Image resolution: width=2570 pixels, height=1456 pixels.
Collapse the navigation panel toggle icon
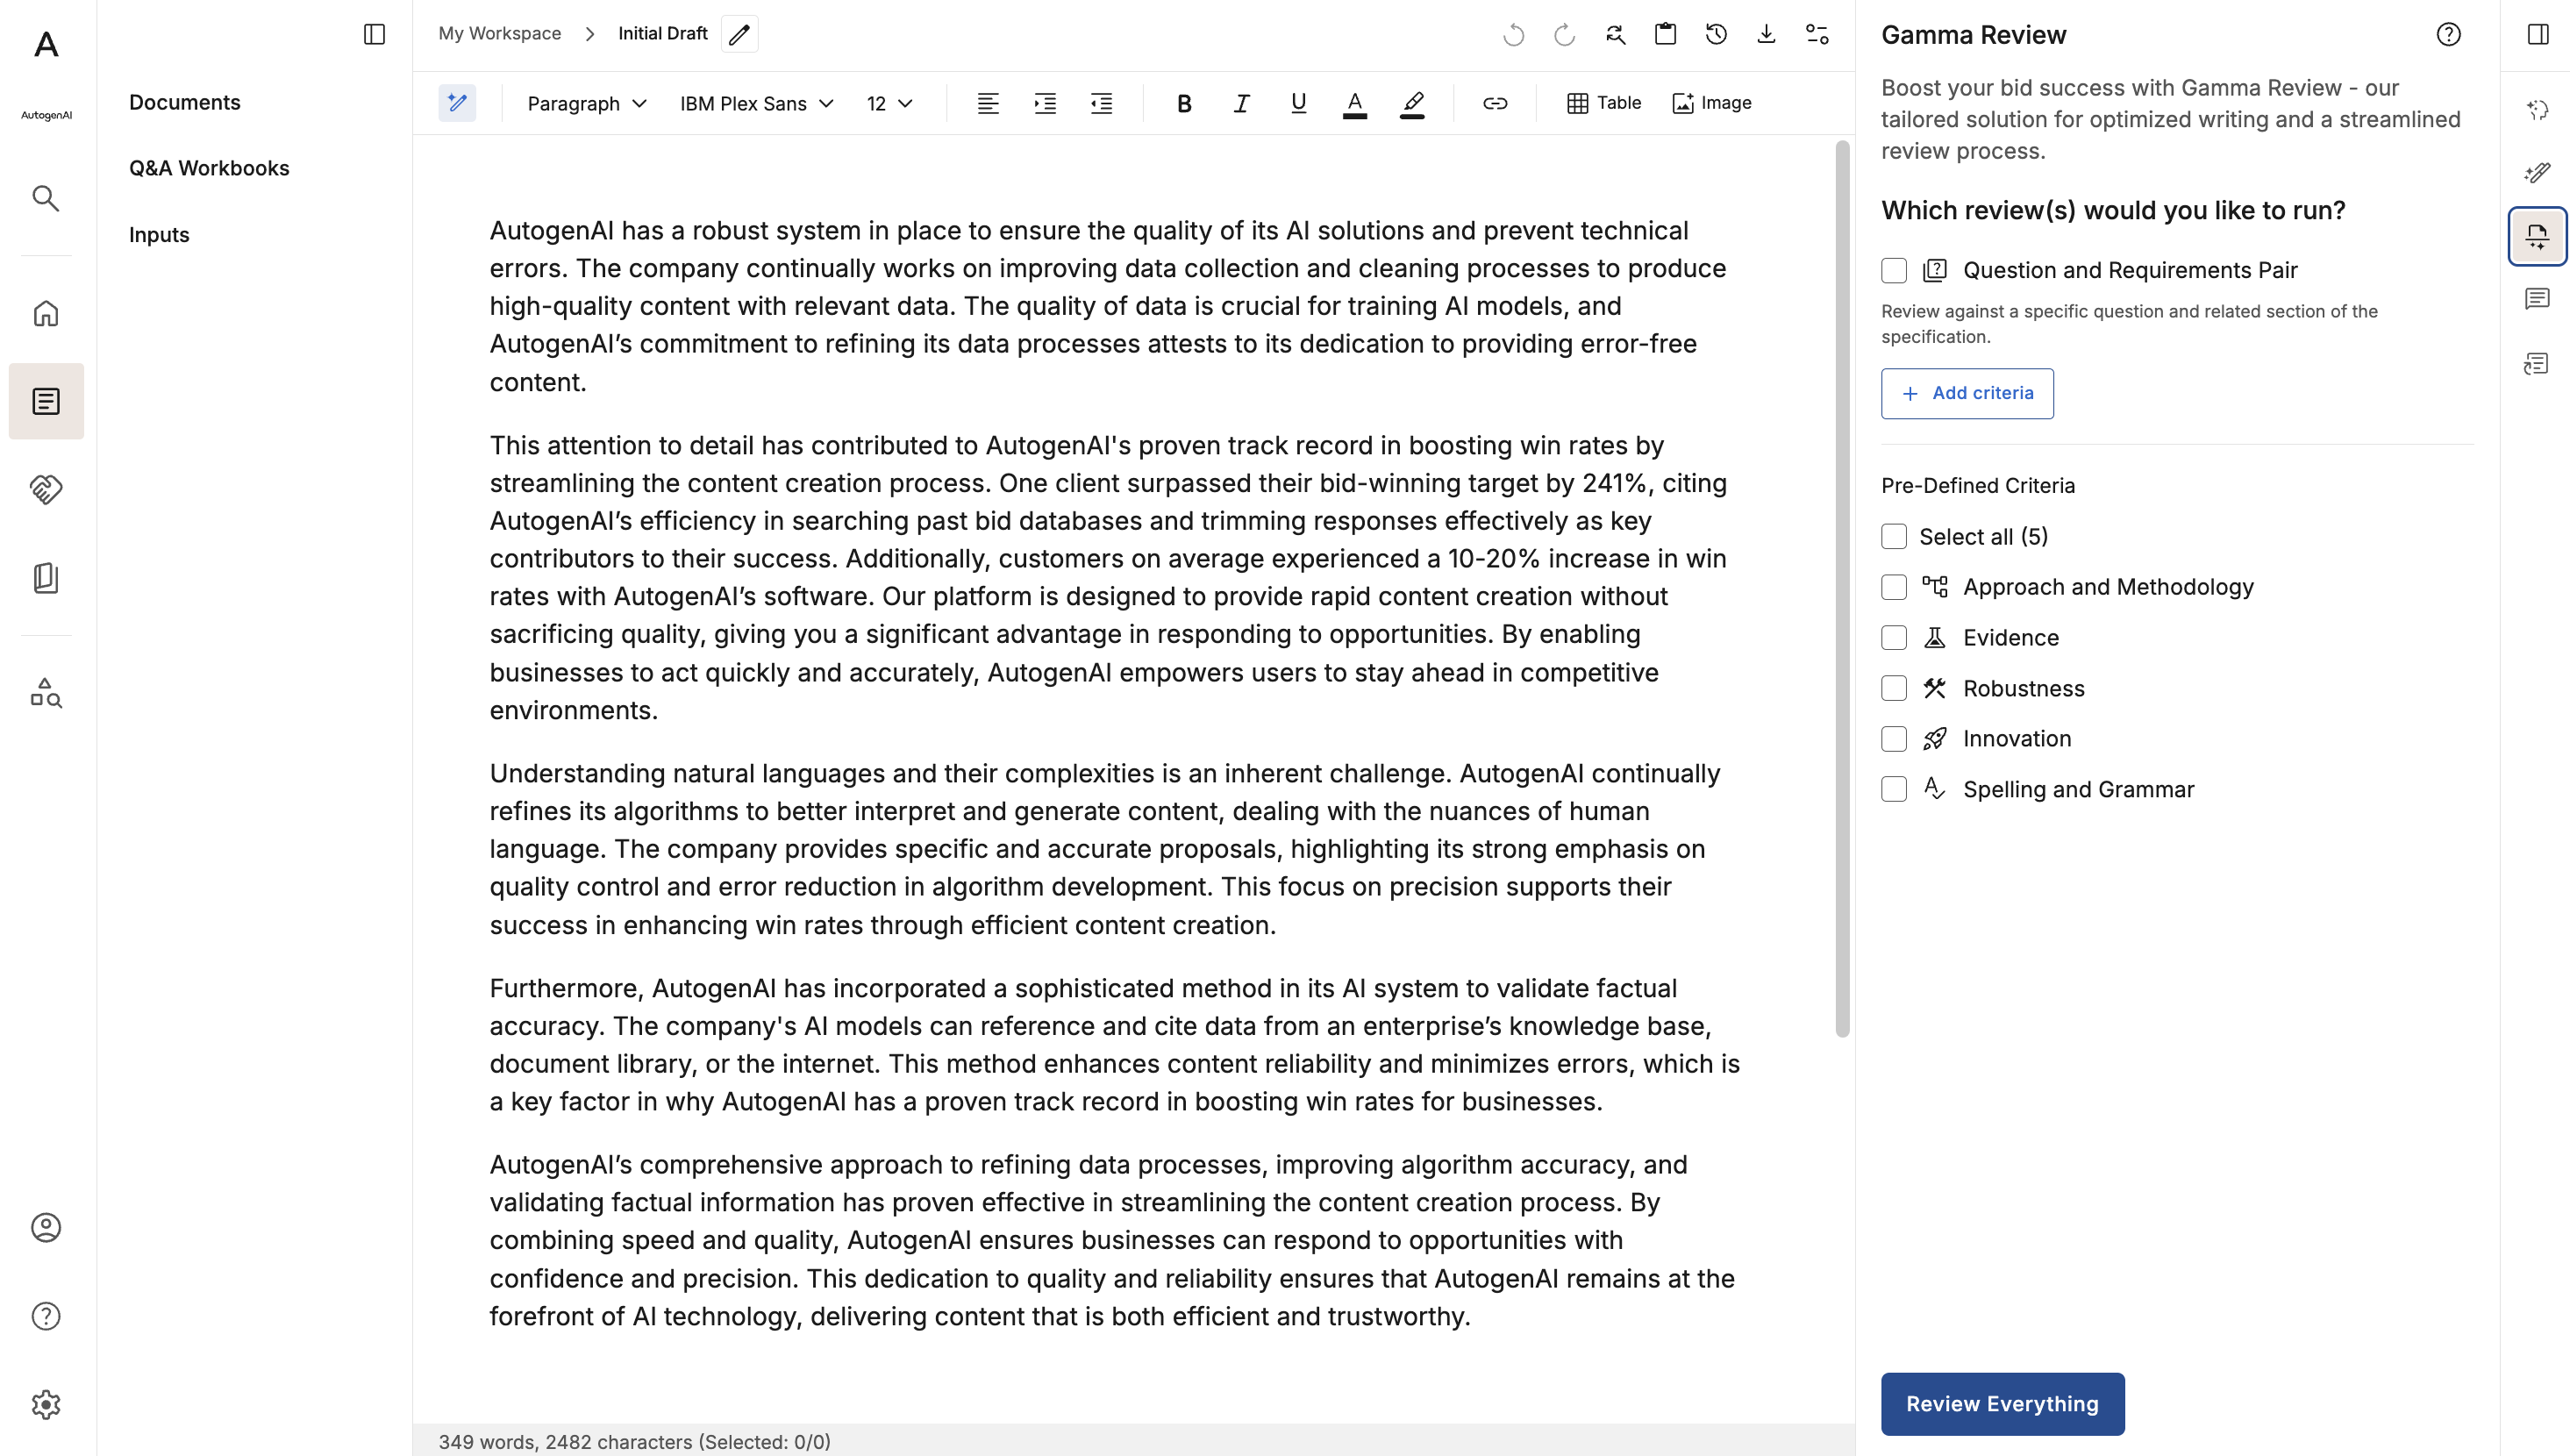coord(374,34)
